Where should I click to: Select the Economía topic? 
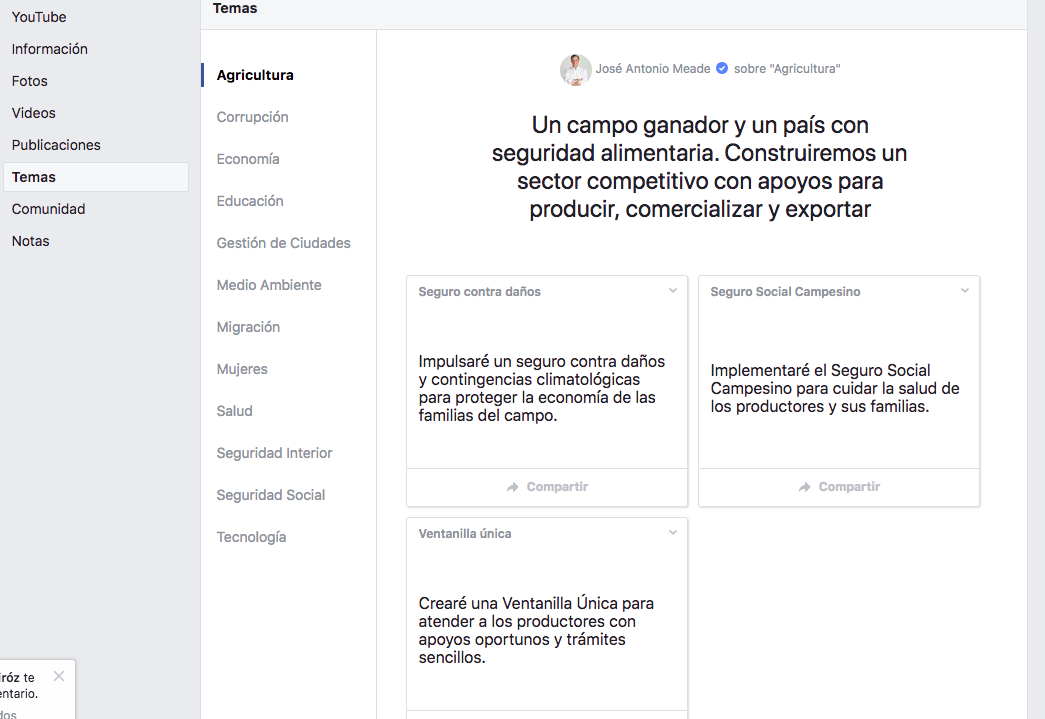coord(247,158)
